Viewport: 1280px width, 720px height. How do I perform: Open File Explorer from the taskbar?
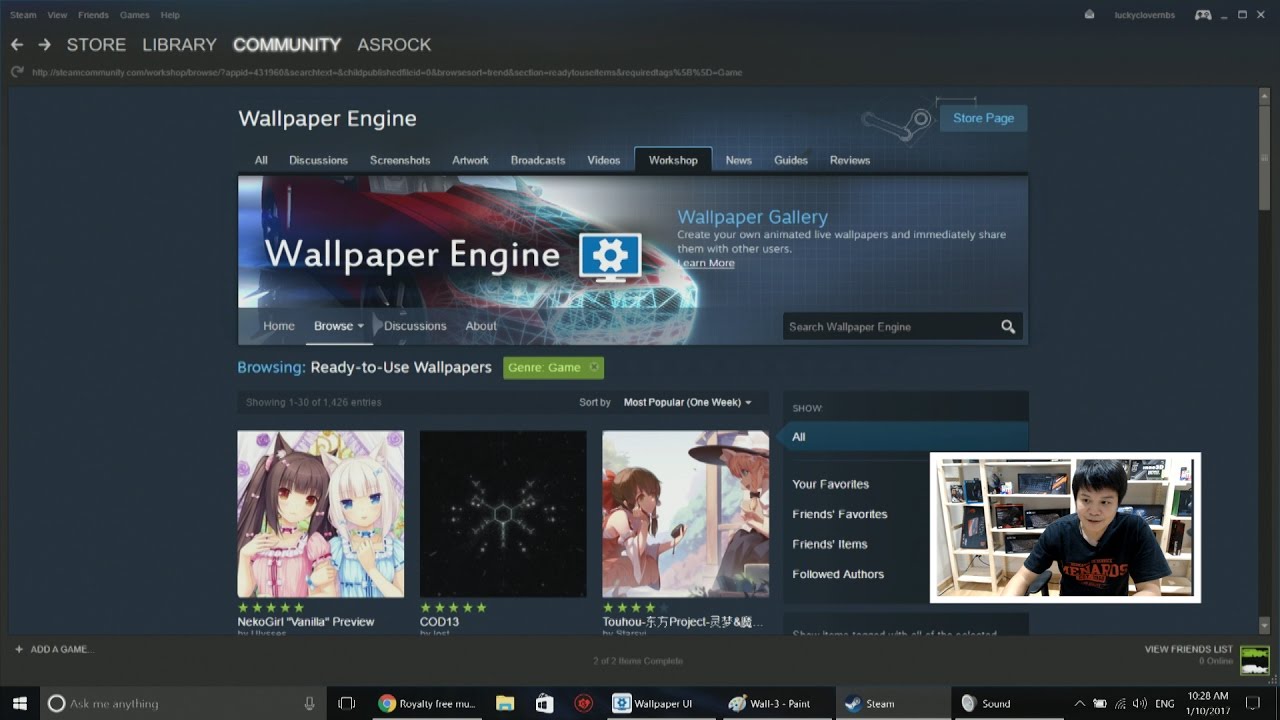(x=505, y=703)
